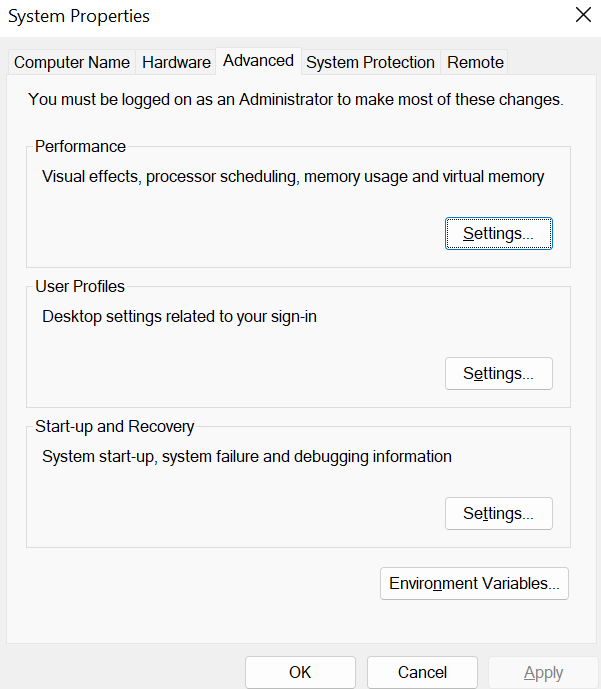This screenshot has width=601, height=689.
Task: Open Performance settings
Action: click(498, 234)
